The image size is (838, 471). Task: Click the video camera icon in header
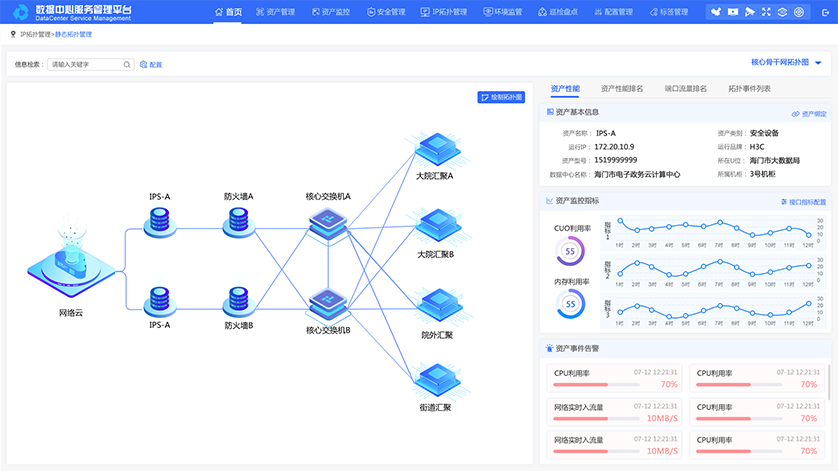point(733,12)
